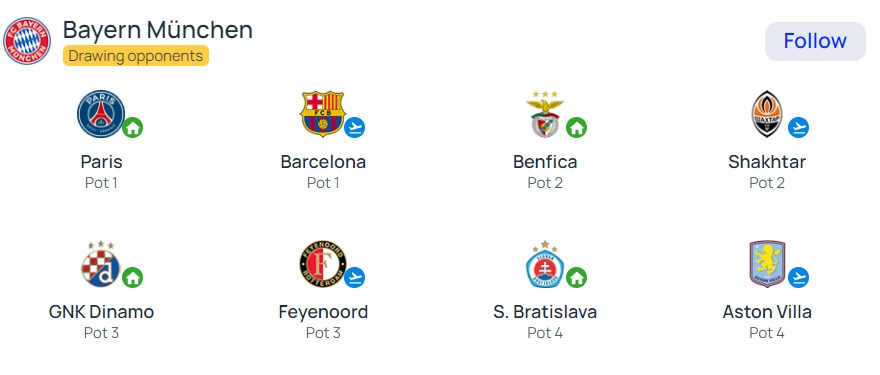
Task: Click the S. Bratislava crest
Action: pos(545,264)
